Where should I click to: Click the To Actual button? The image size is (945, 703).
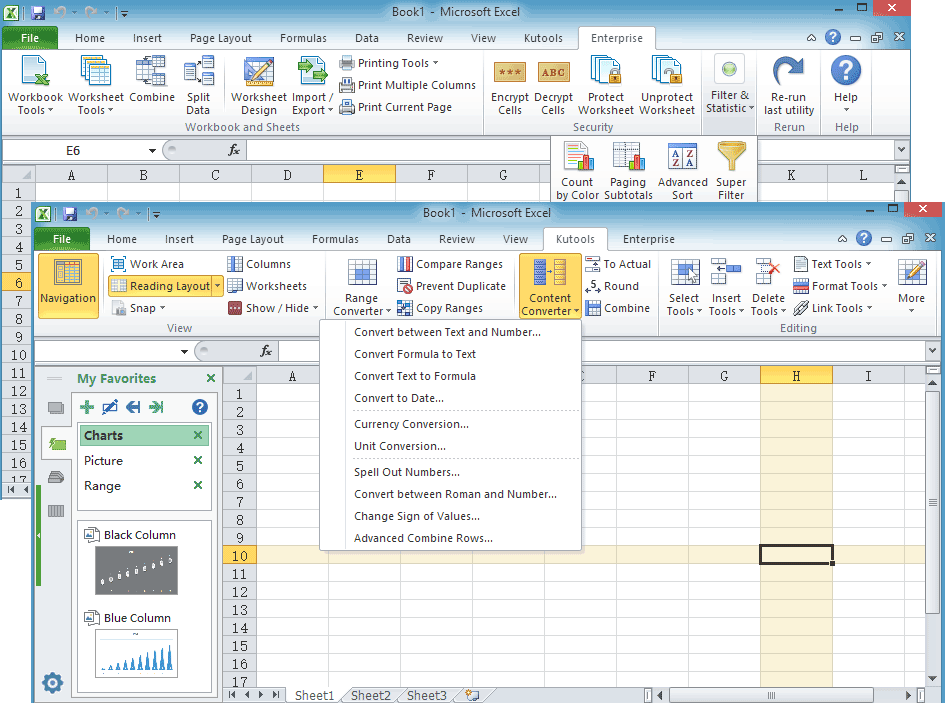coord(618,264)
